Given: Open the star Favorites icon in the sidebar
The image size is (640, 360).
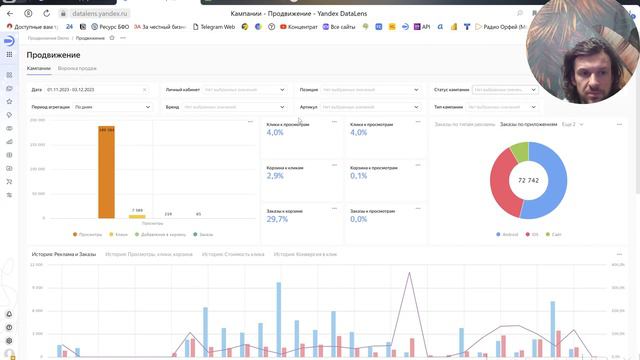Looking at the screenshot, I should 9,102.
